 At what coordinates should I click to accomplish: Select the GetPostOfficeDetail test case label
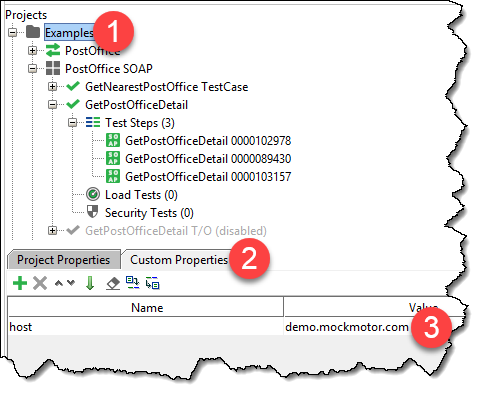tap(136, 105)
